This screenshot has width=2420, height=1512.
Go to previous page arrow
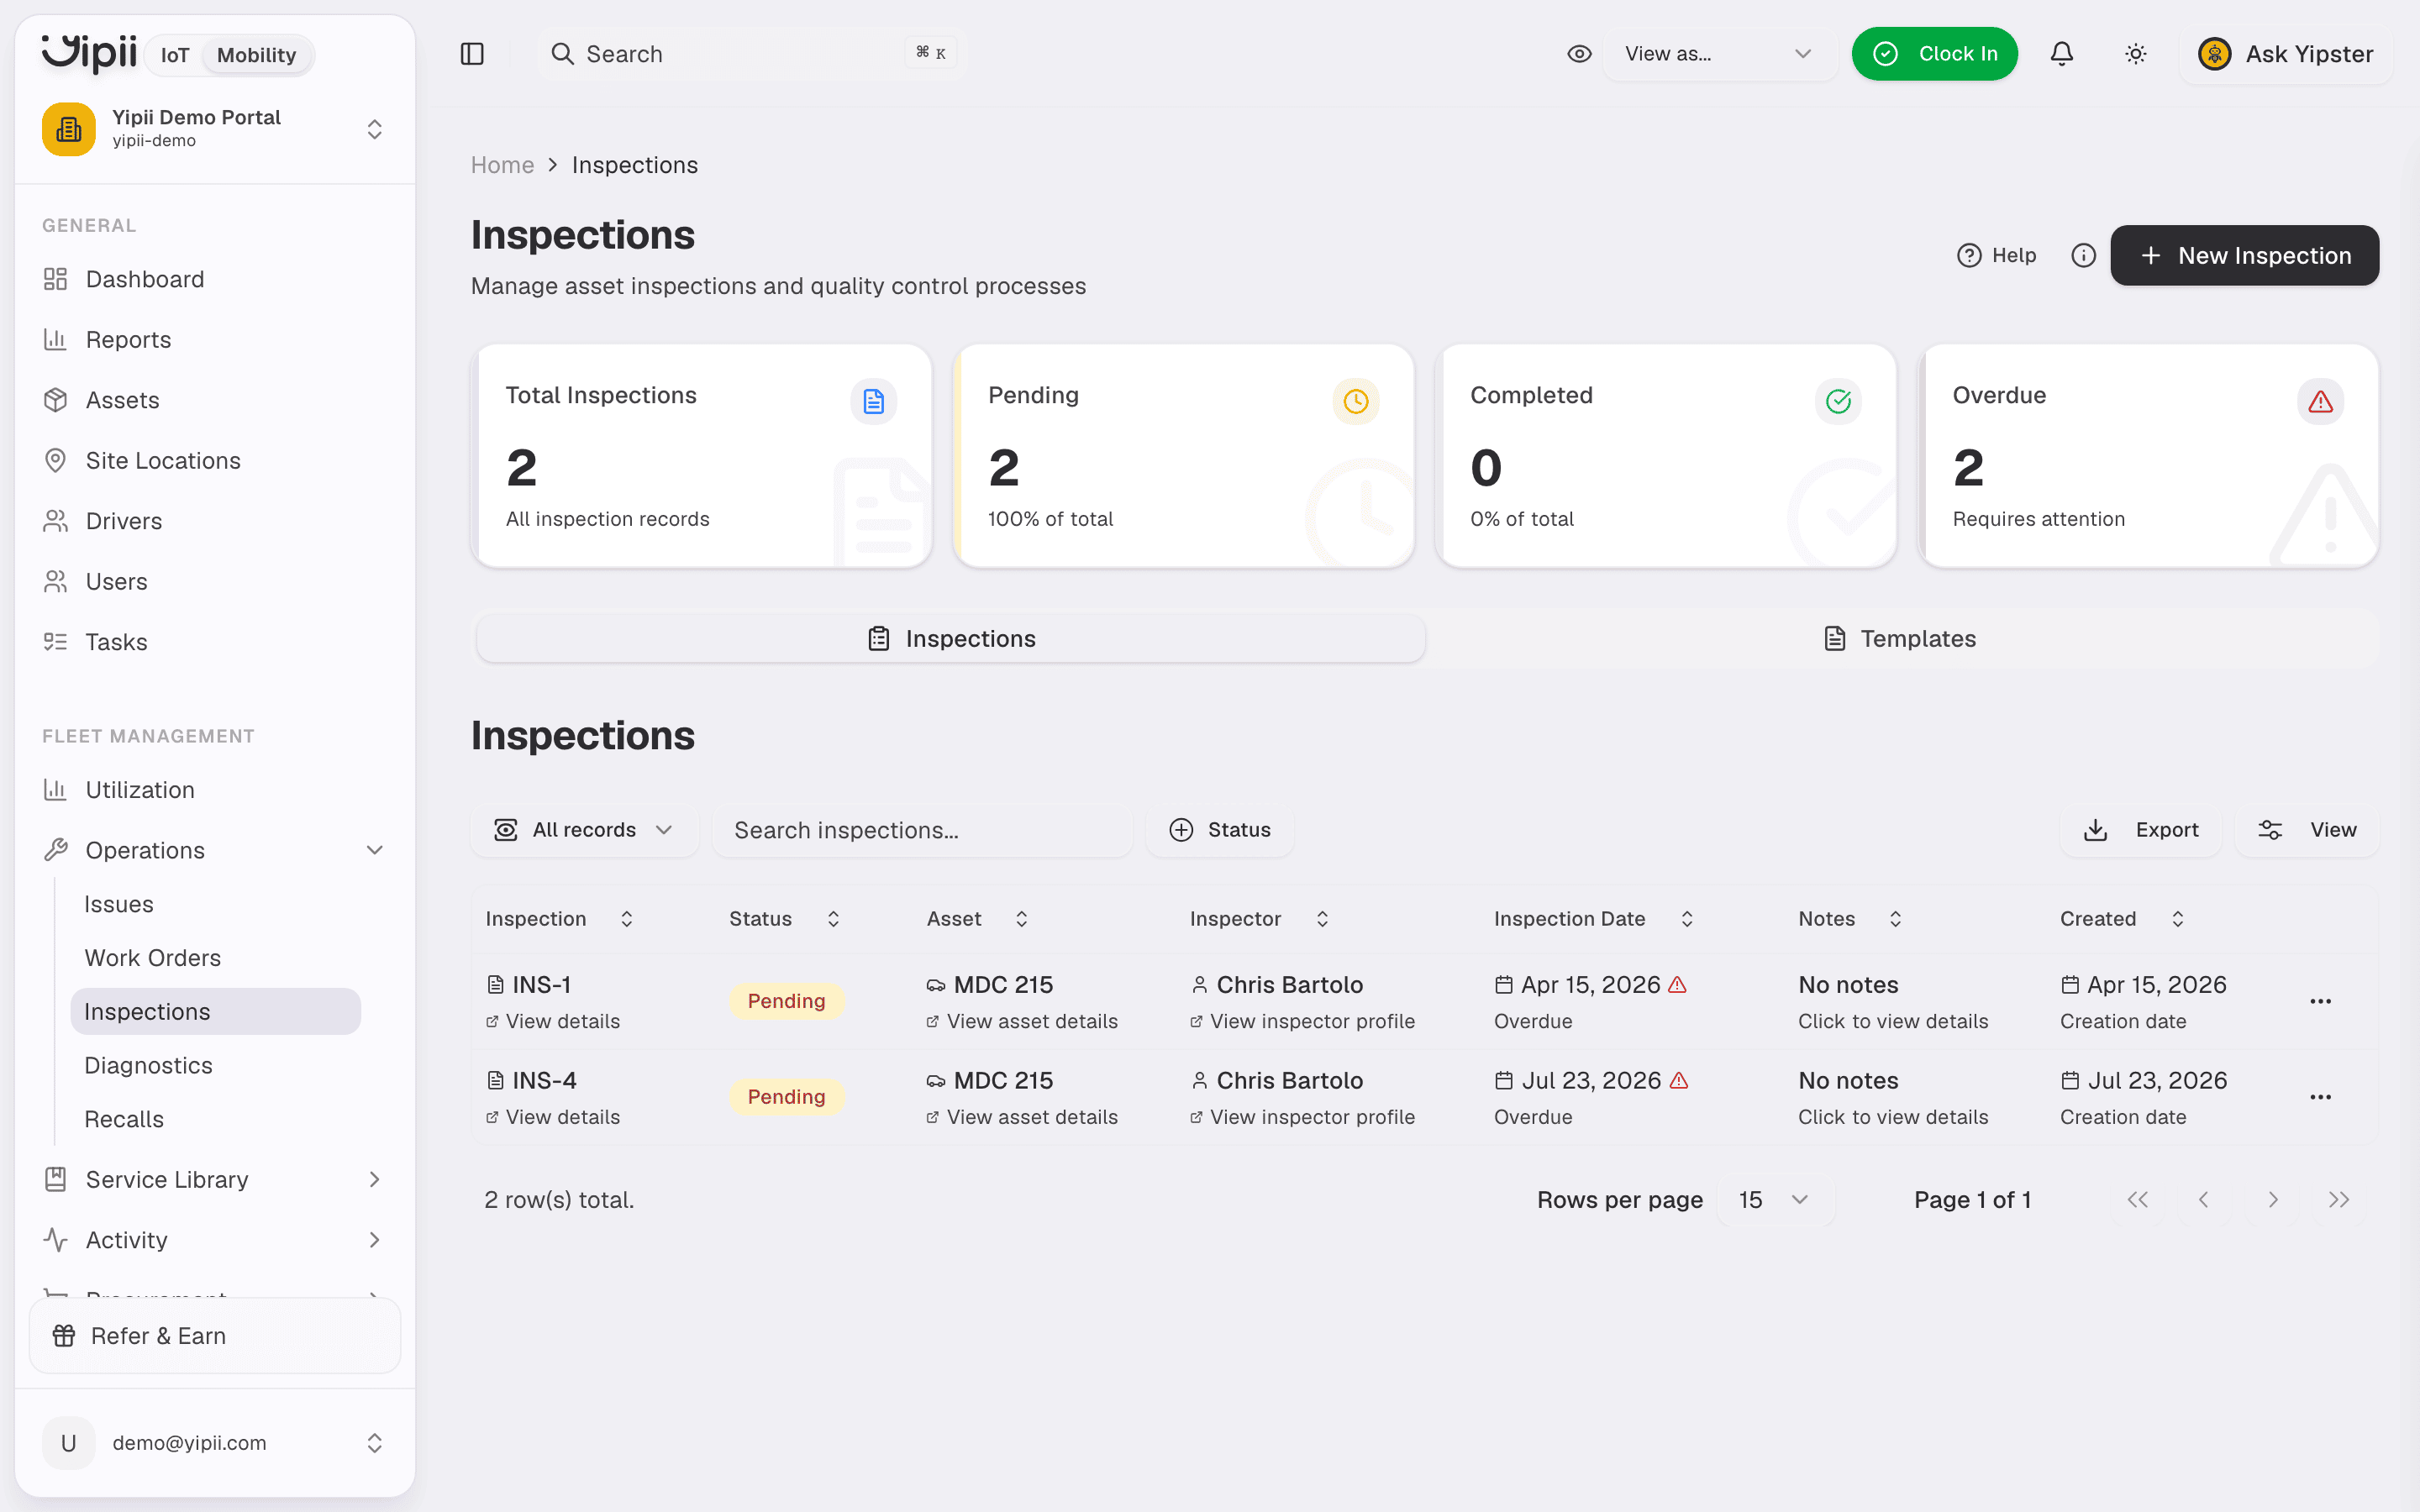coord(2203,1199)
